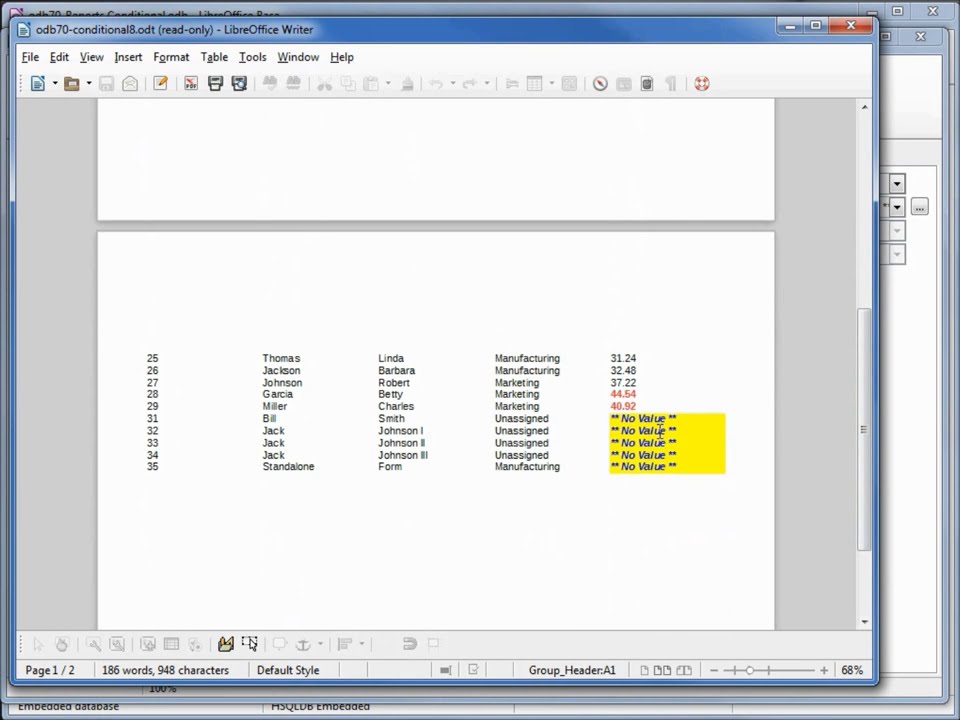Click the Spelling and Grammar icon
This screenshot has width=960, height=720.
[x=269, y=84]
